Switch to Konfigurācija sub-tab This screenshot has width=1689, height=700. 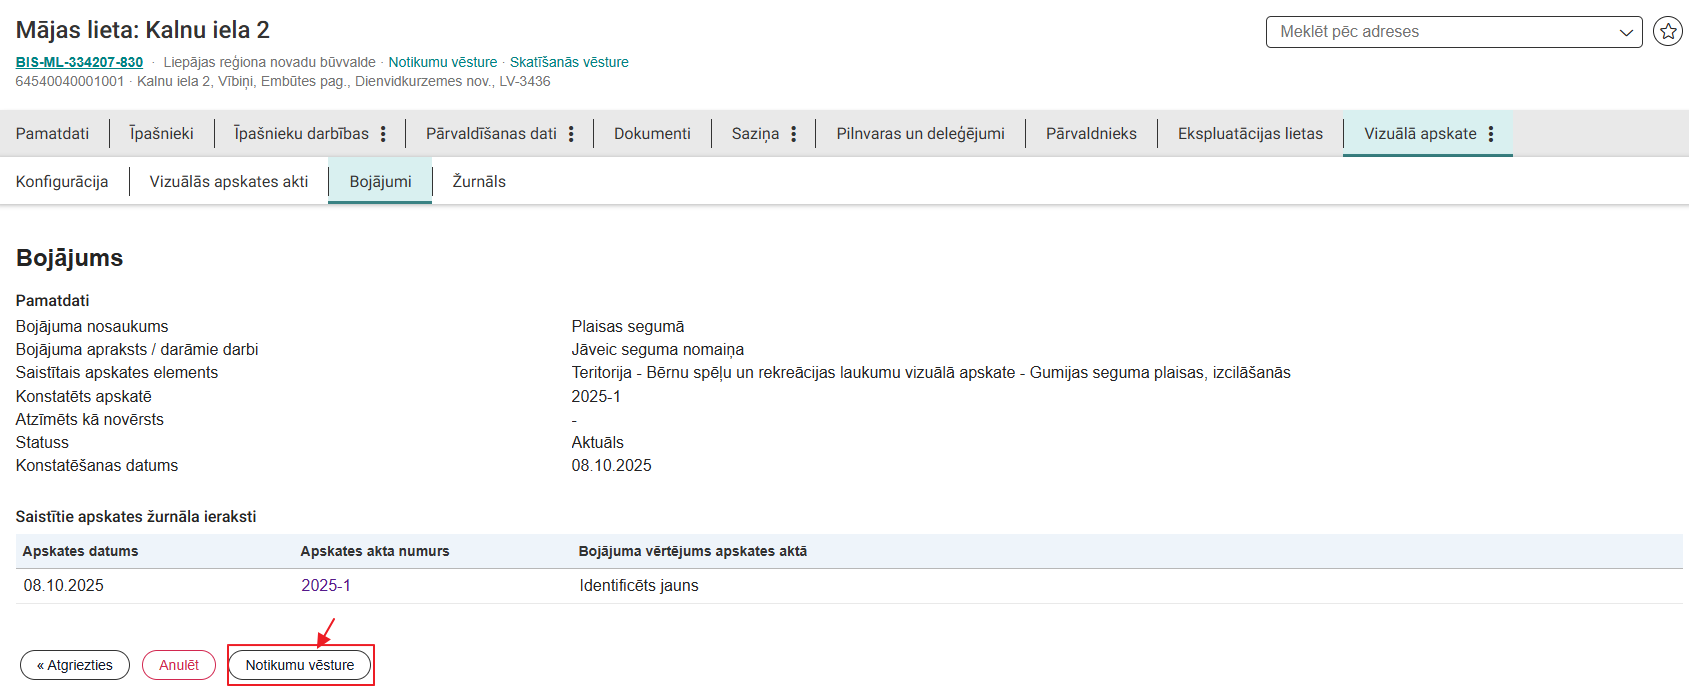62,182
